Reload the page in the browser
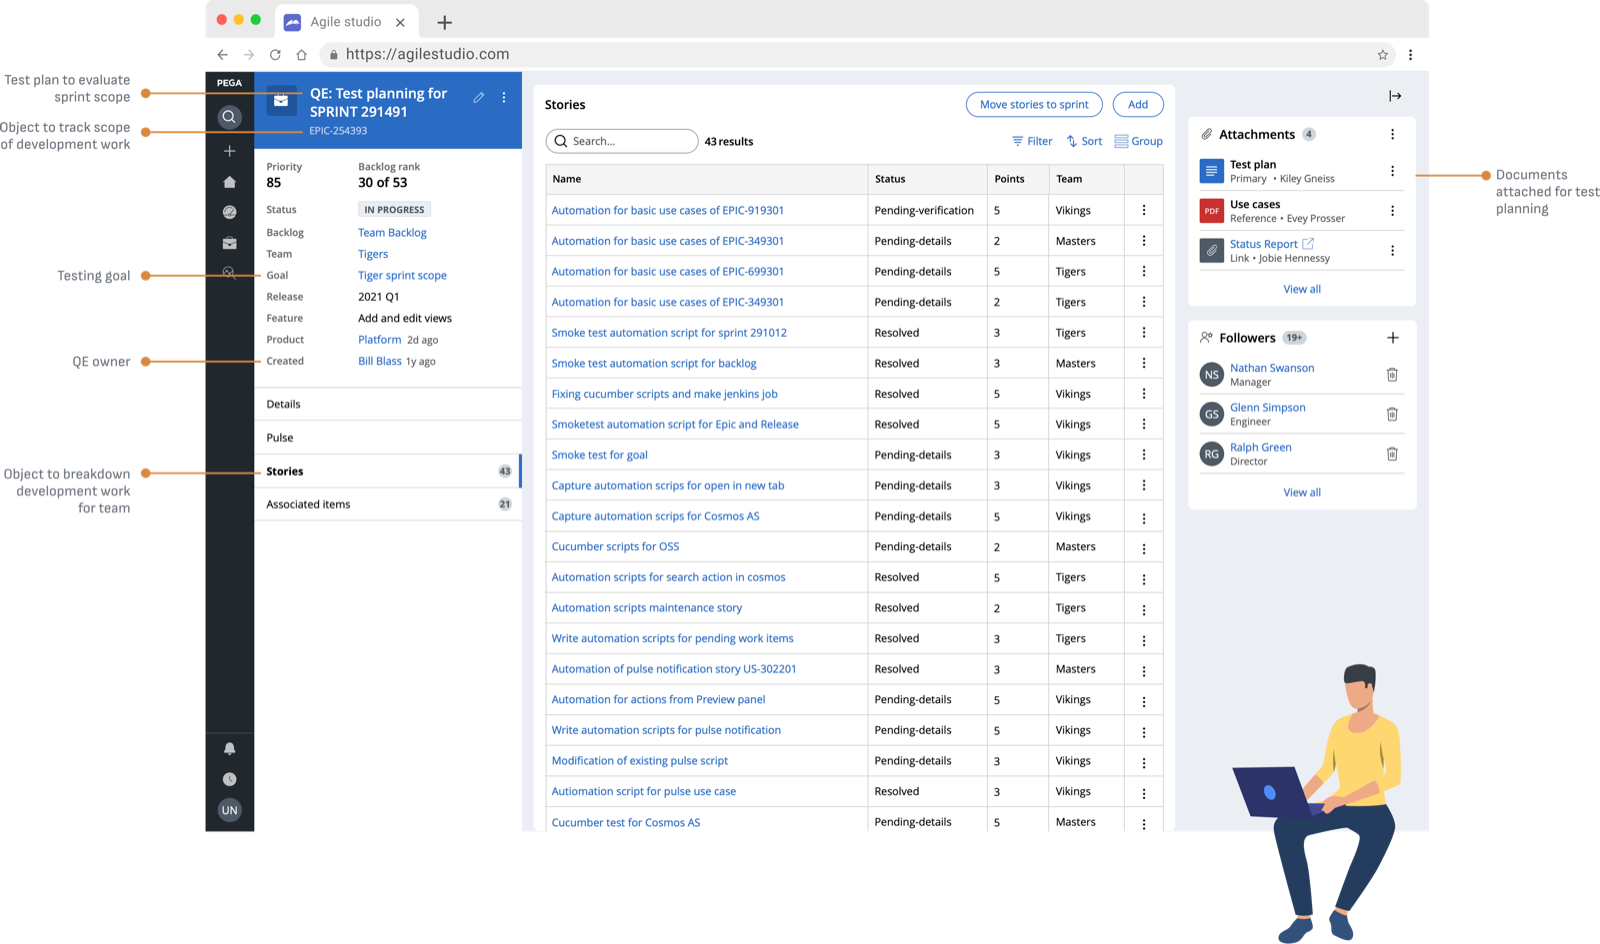The width and height of the screenshot is (1600, 944). [x=275, y=55]
